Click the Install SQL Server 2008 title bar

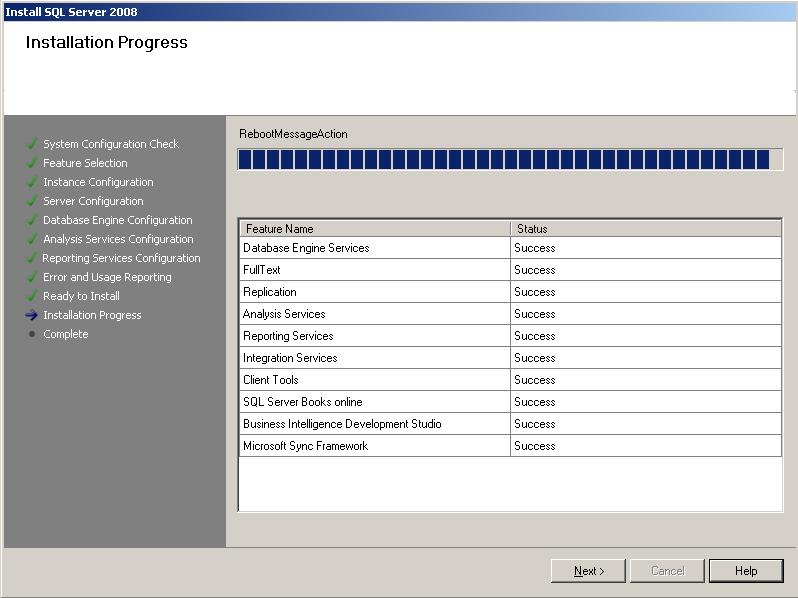click(x=399, y=12)
